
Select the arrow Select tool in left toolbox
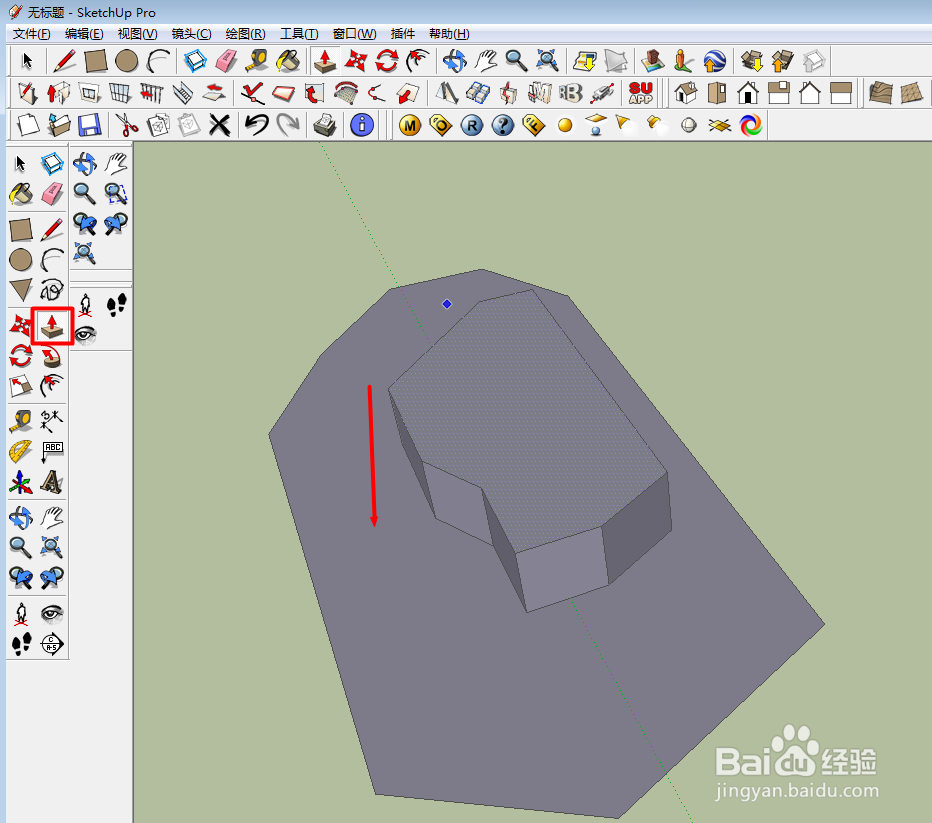pos(21,163)
